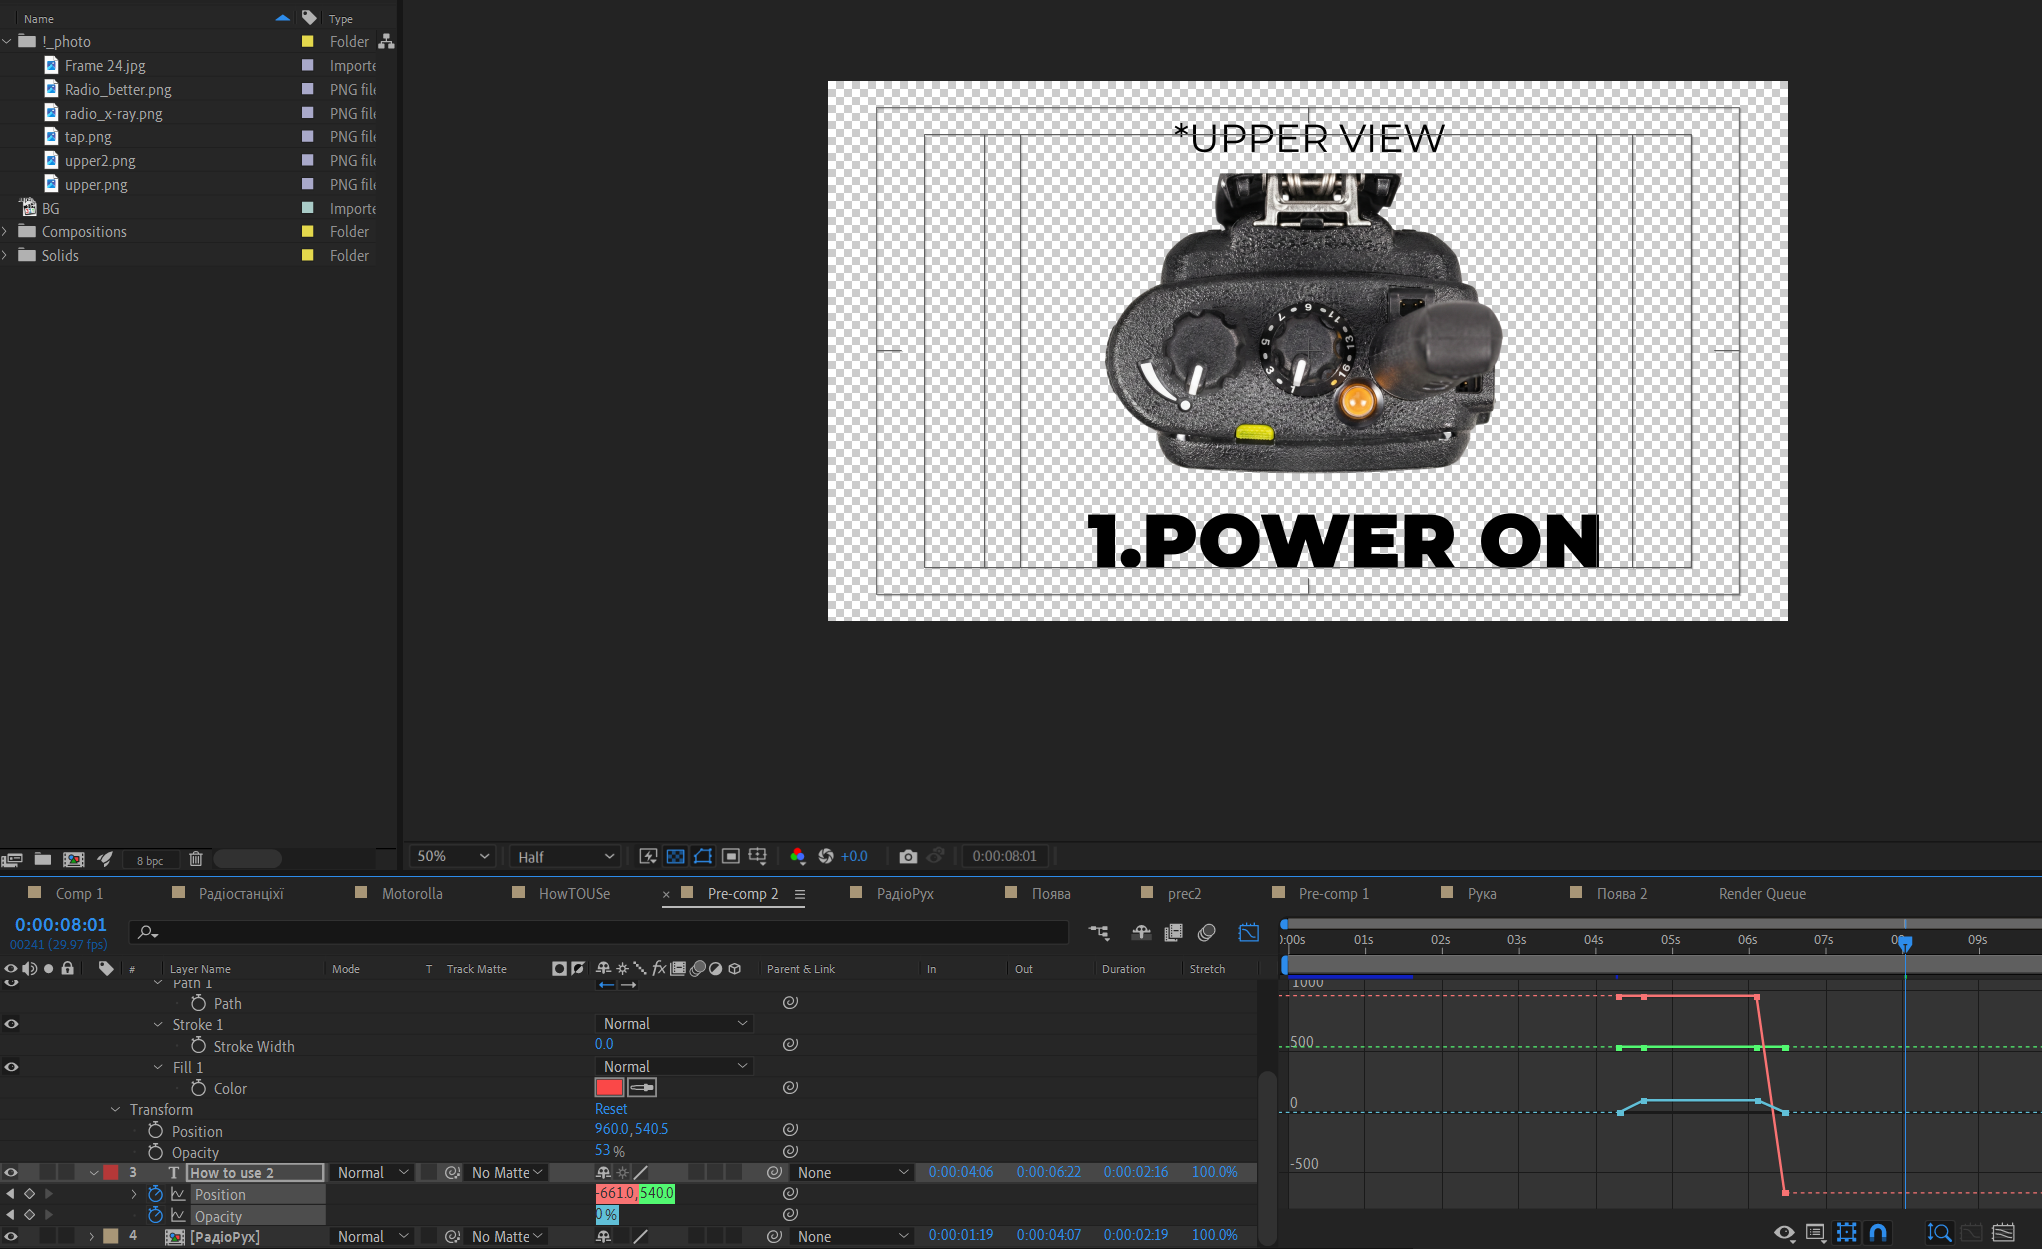This screenshot has width=2042, height=1249.
Task: Expand the Compositions folder
Action: click(6, 232)
